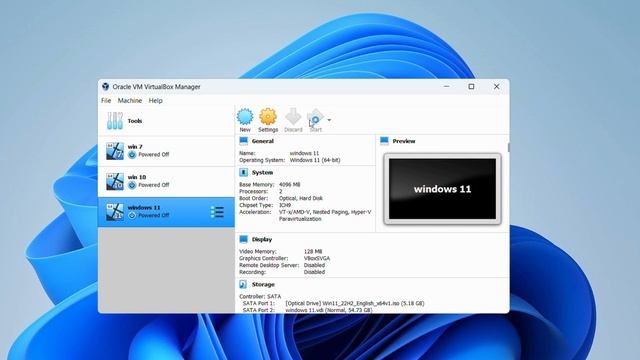Click the New virtual machine icon
This screenshot has width=640, height=360.
click(x=245, y=117)
